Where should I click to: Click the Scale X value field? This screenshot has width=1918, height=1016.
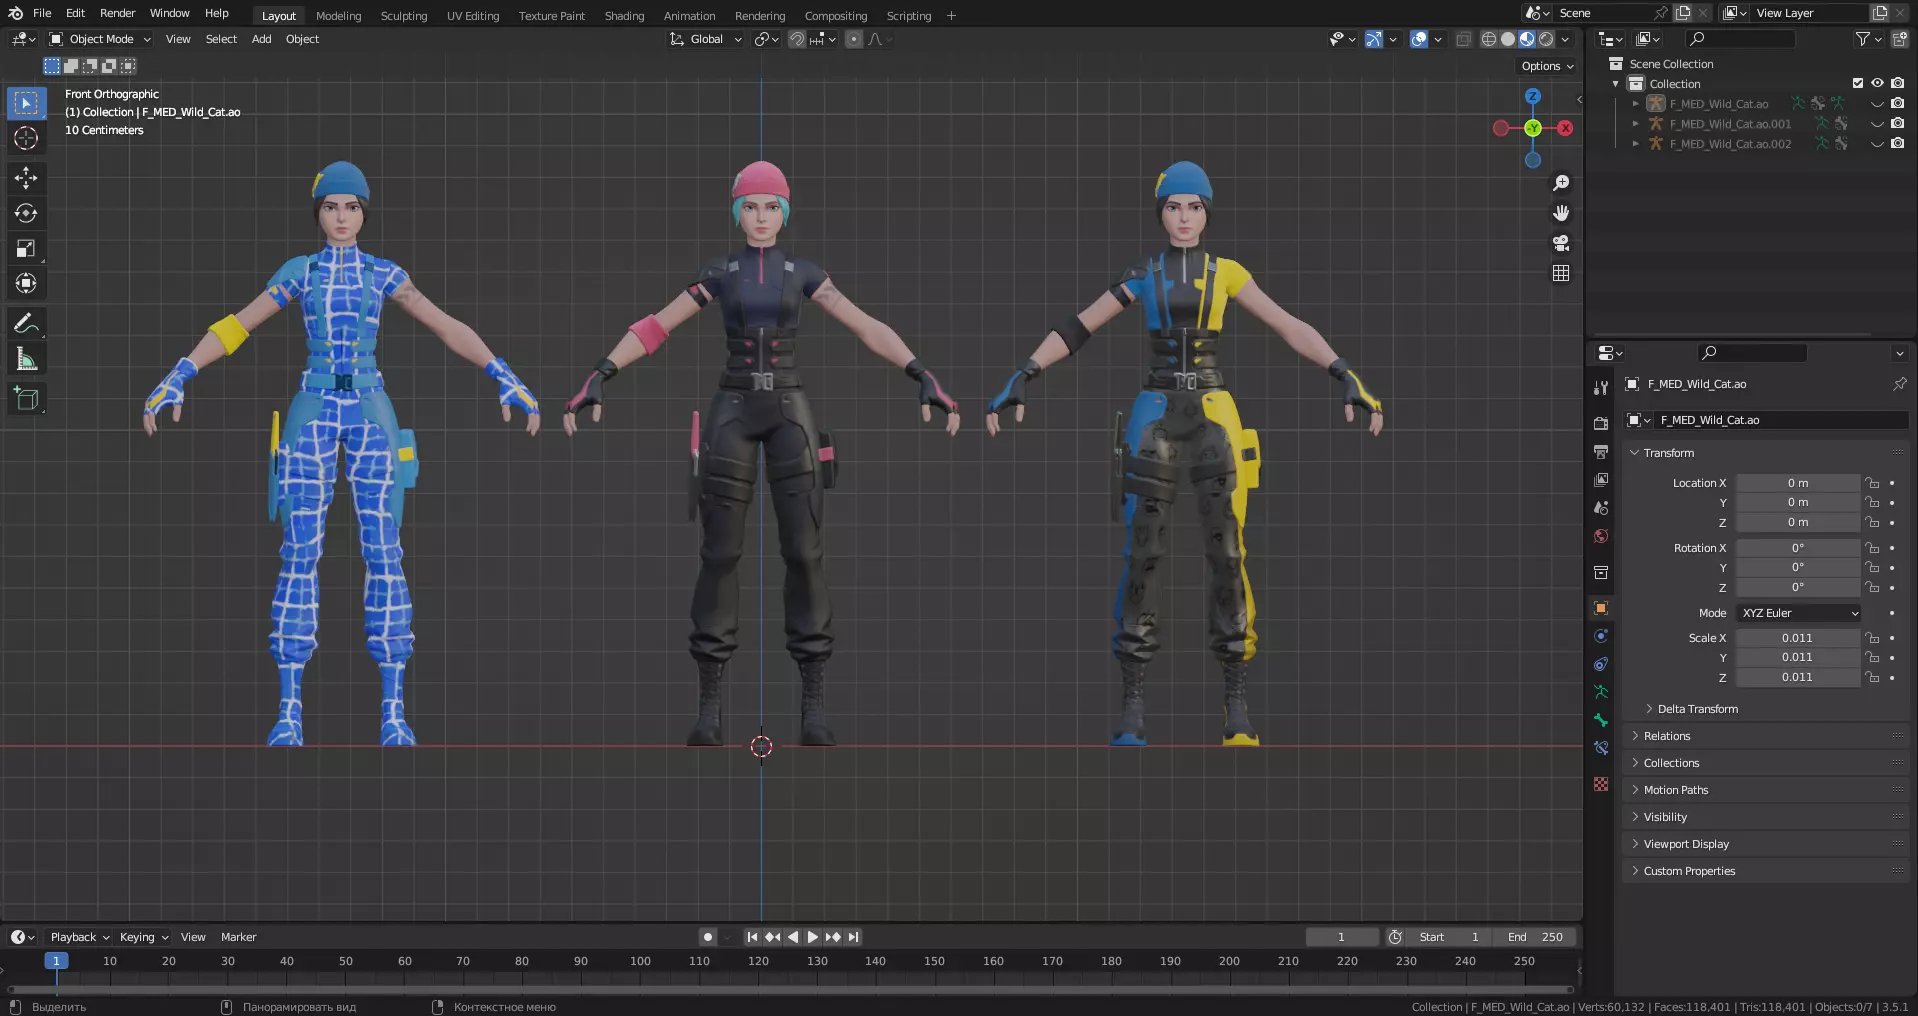tap(1796, 638)
